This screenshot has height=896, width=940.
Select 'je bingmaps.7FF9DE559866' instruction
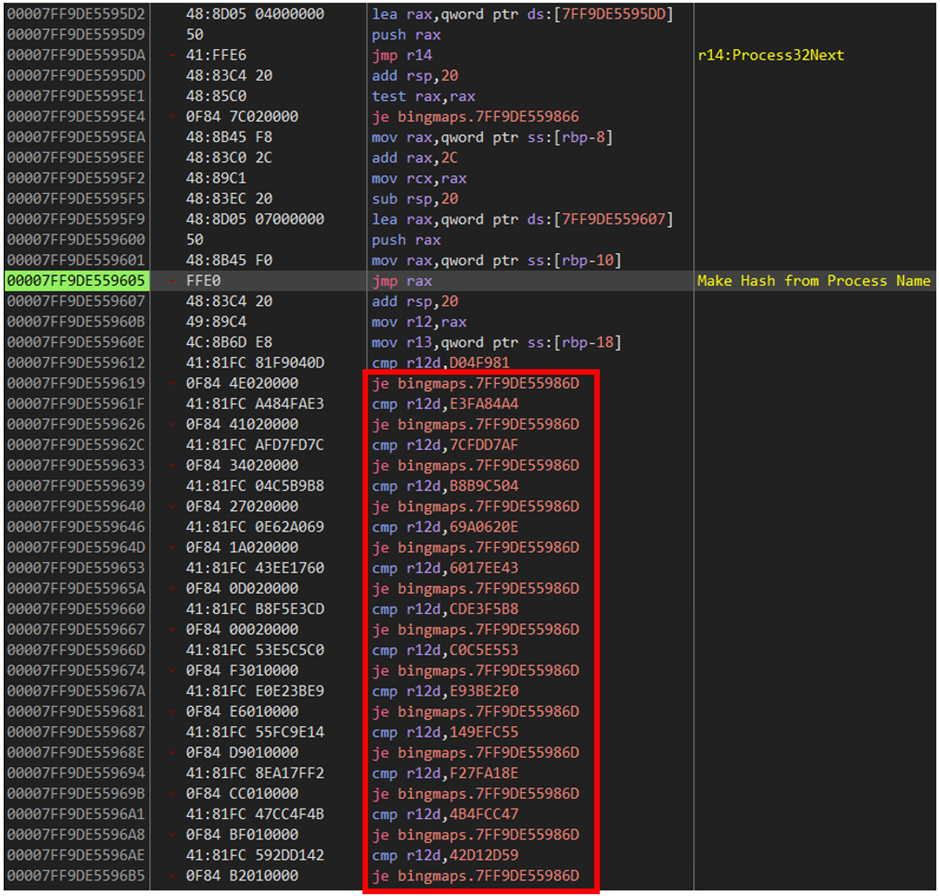pos(475,117)
